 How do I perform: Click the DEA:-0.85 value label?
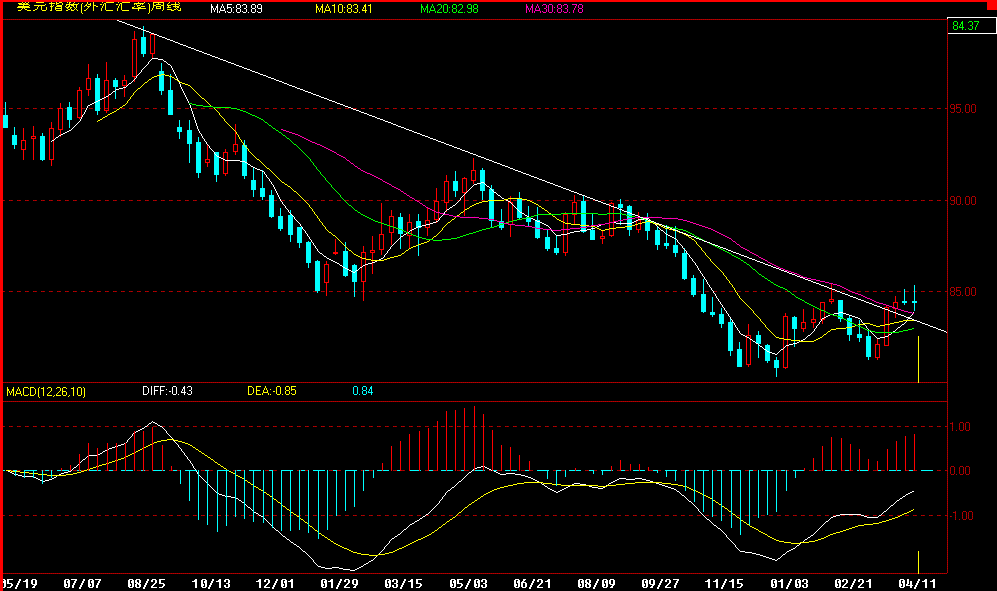tap(273, 392)
